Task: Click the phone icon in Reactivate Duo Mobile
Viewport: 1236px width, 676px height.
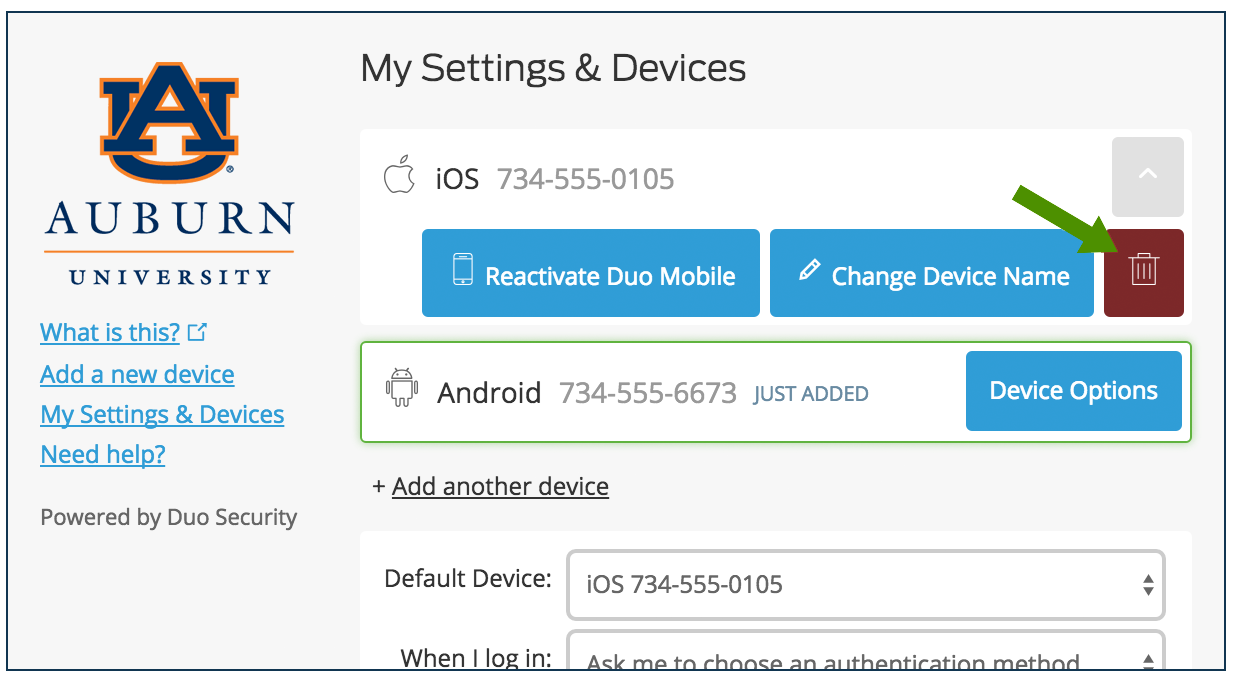Action: pos(462,270)
